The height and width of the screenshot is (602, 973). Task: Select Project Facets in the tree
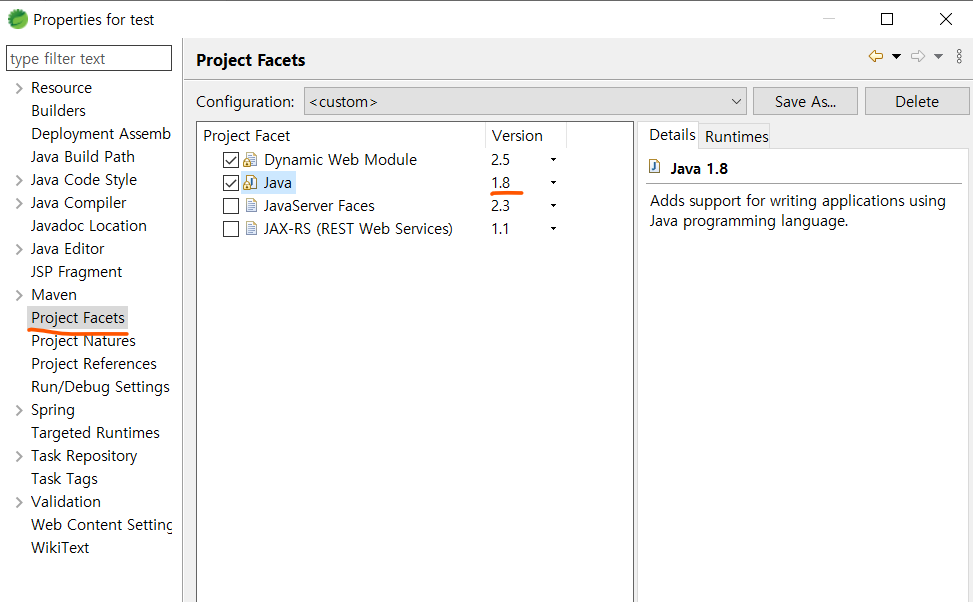78,318
